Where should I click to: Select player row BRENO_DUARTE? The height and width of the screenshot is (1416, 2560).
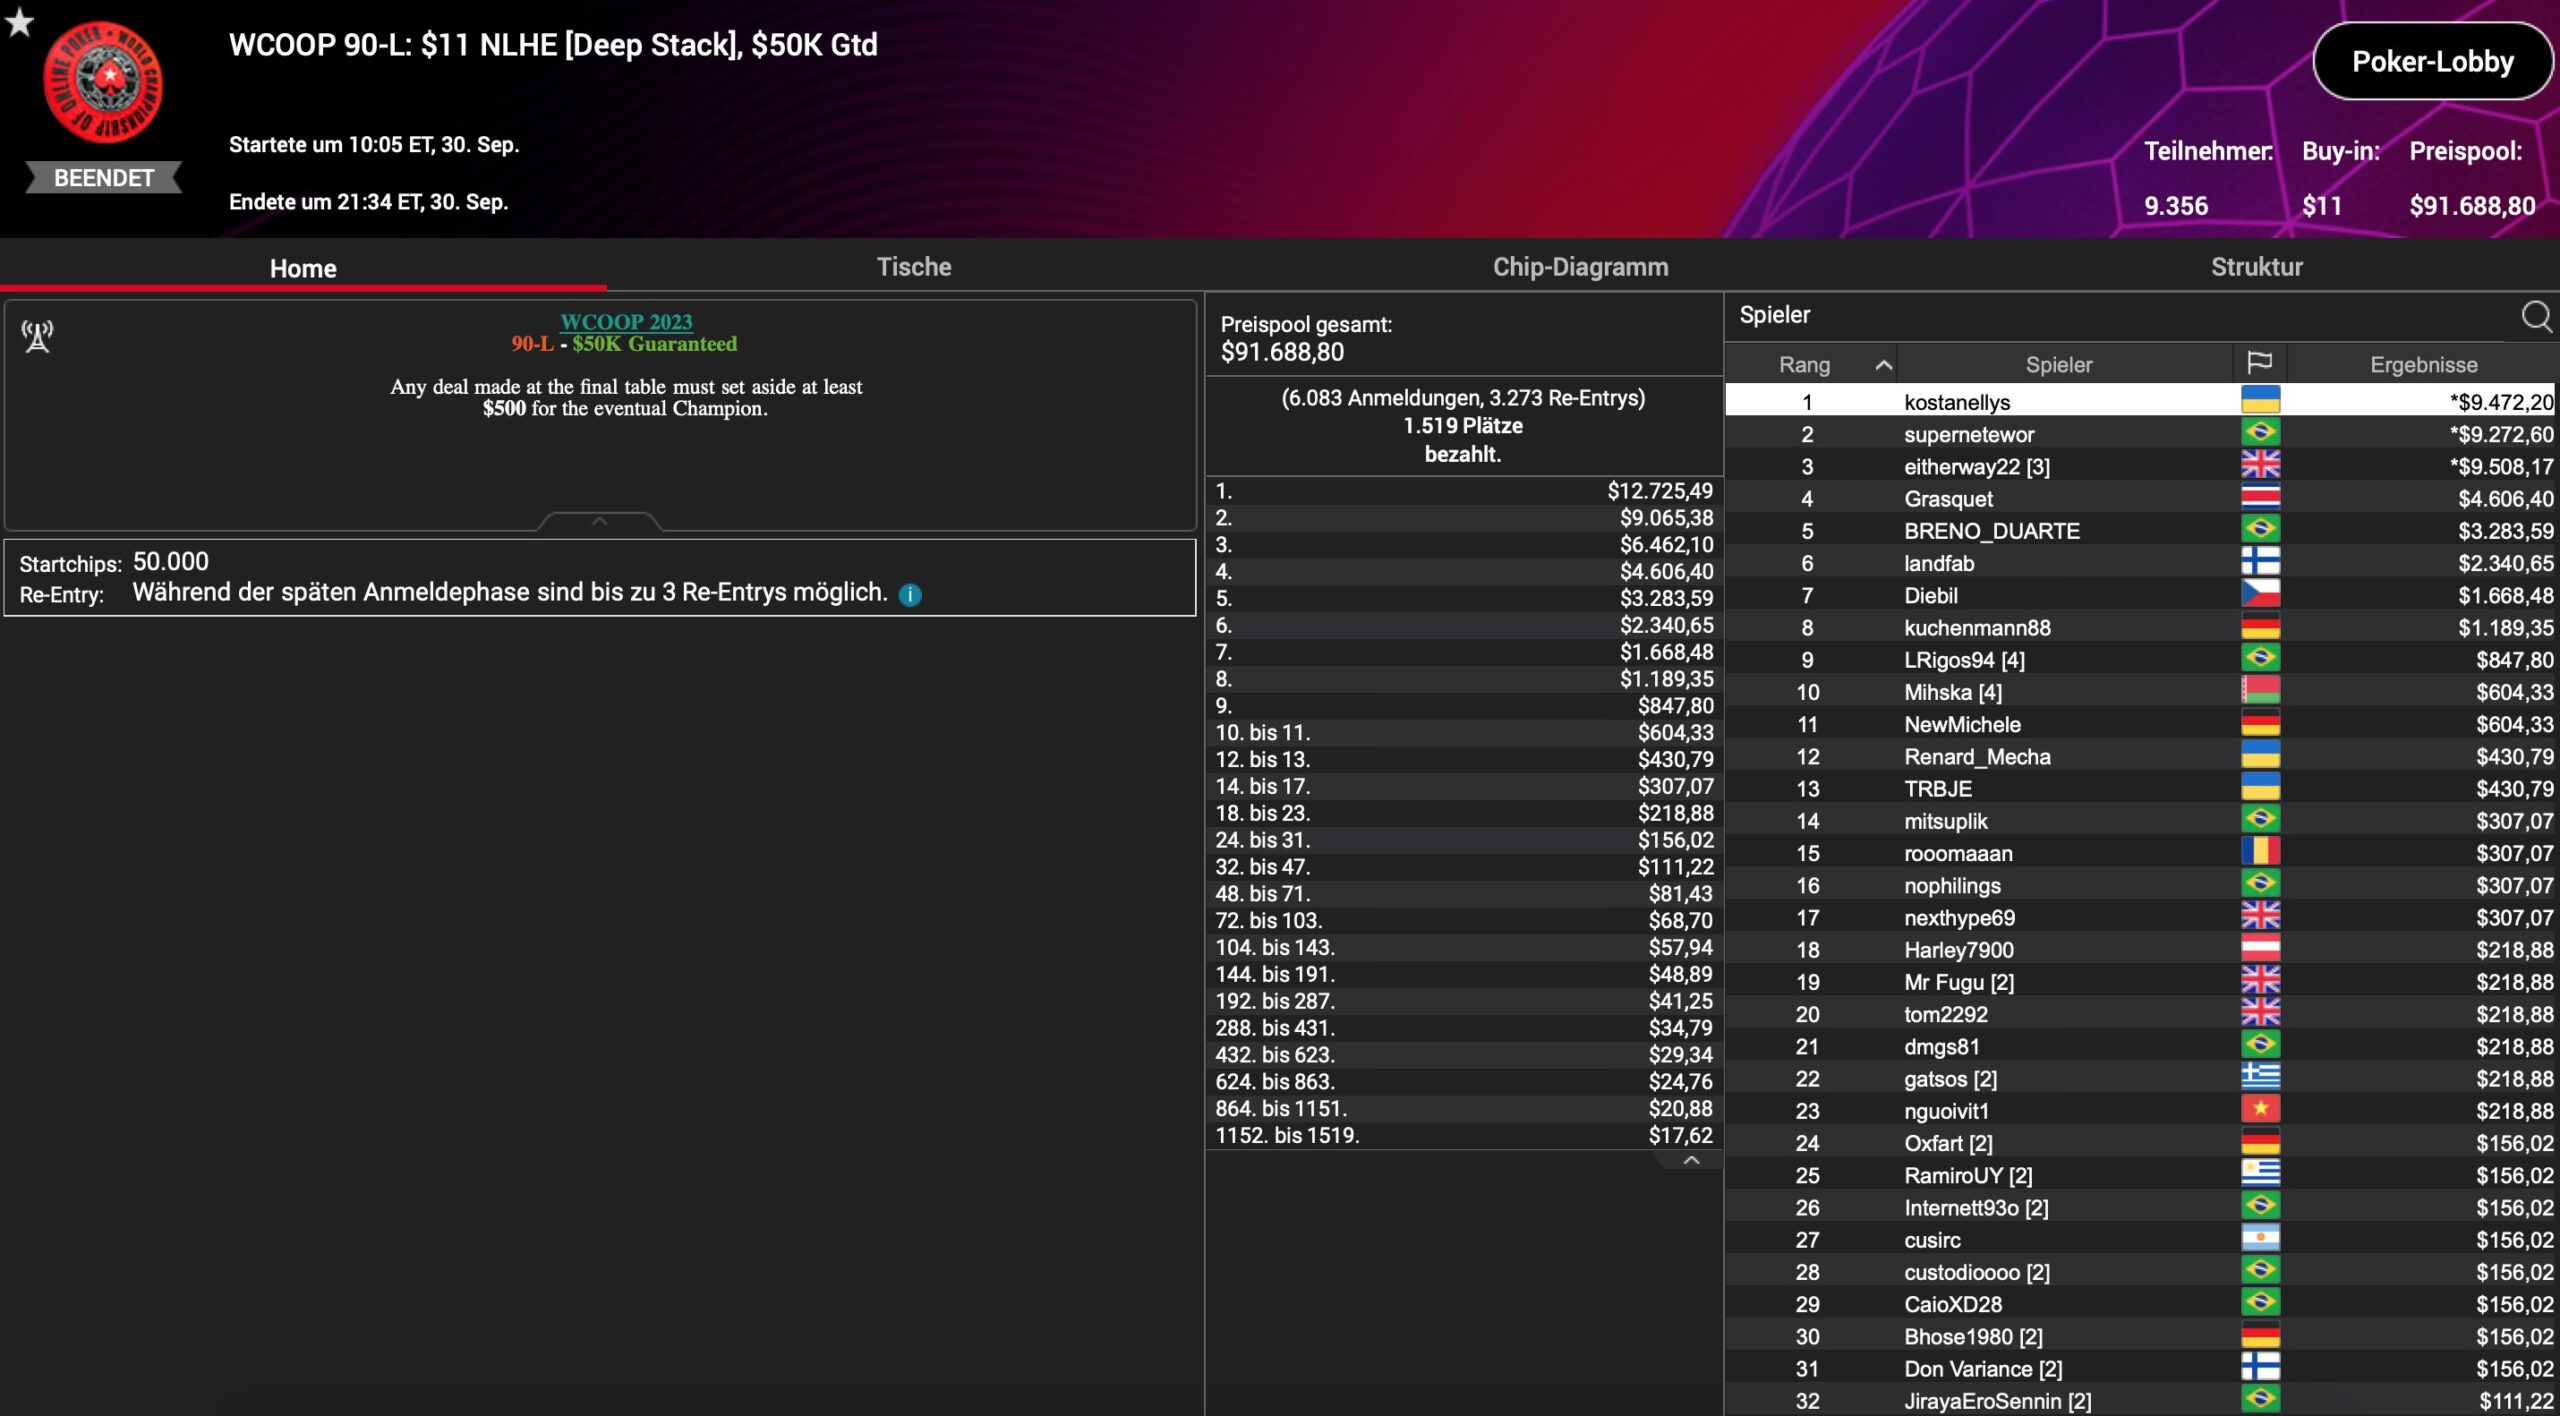2140,530
